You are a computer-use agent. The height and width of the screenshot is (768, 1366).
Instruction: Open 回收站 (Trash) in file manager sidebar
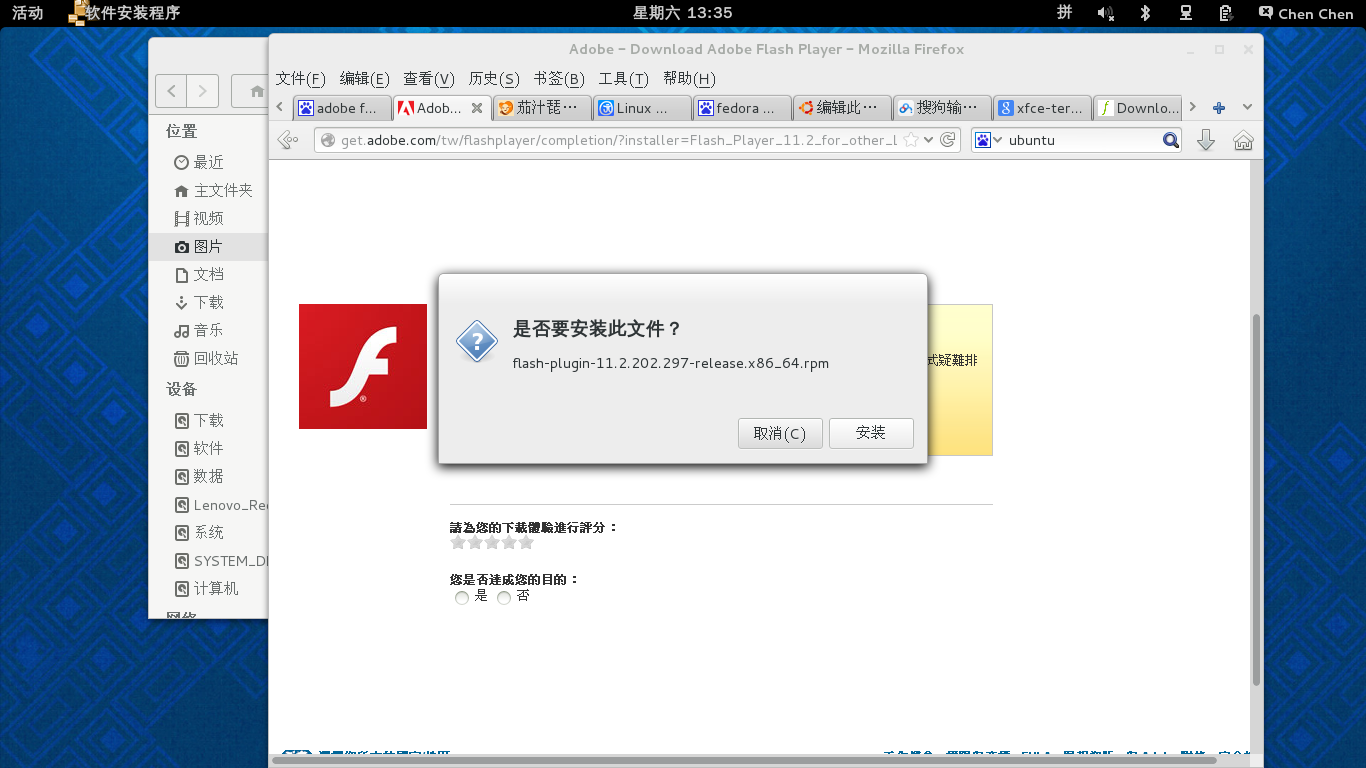click(207, 358)
